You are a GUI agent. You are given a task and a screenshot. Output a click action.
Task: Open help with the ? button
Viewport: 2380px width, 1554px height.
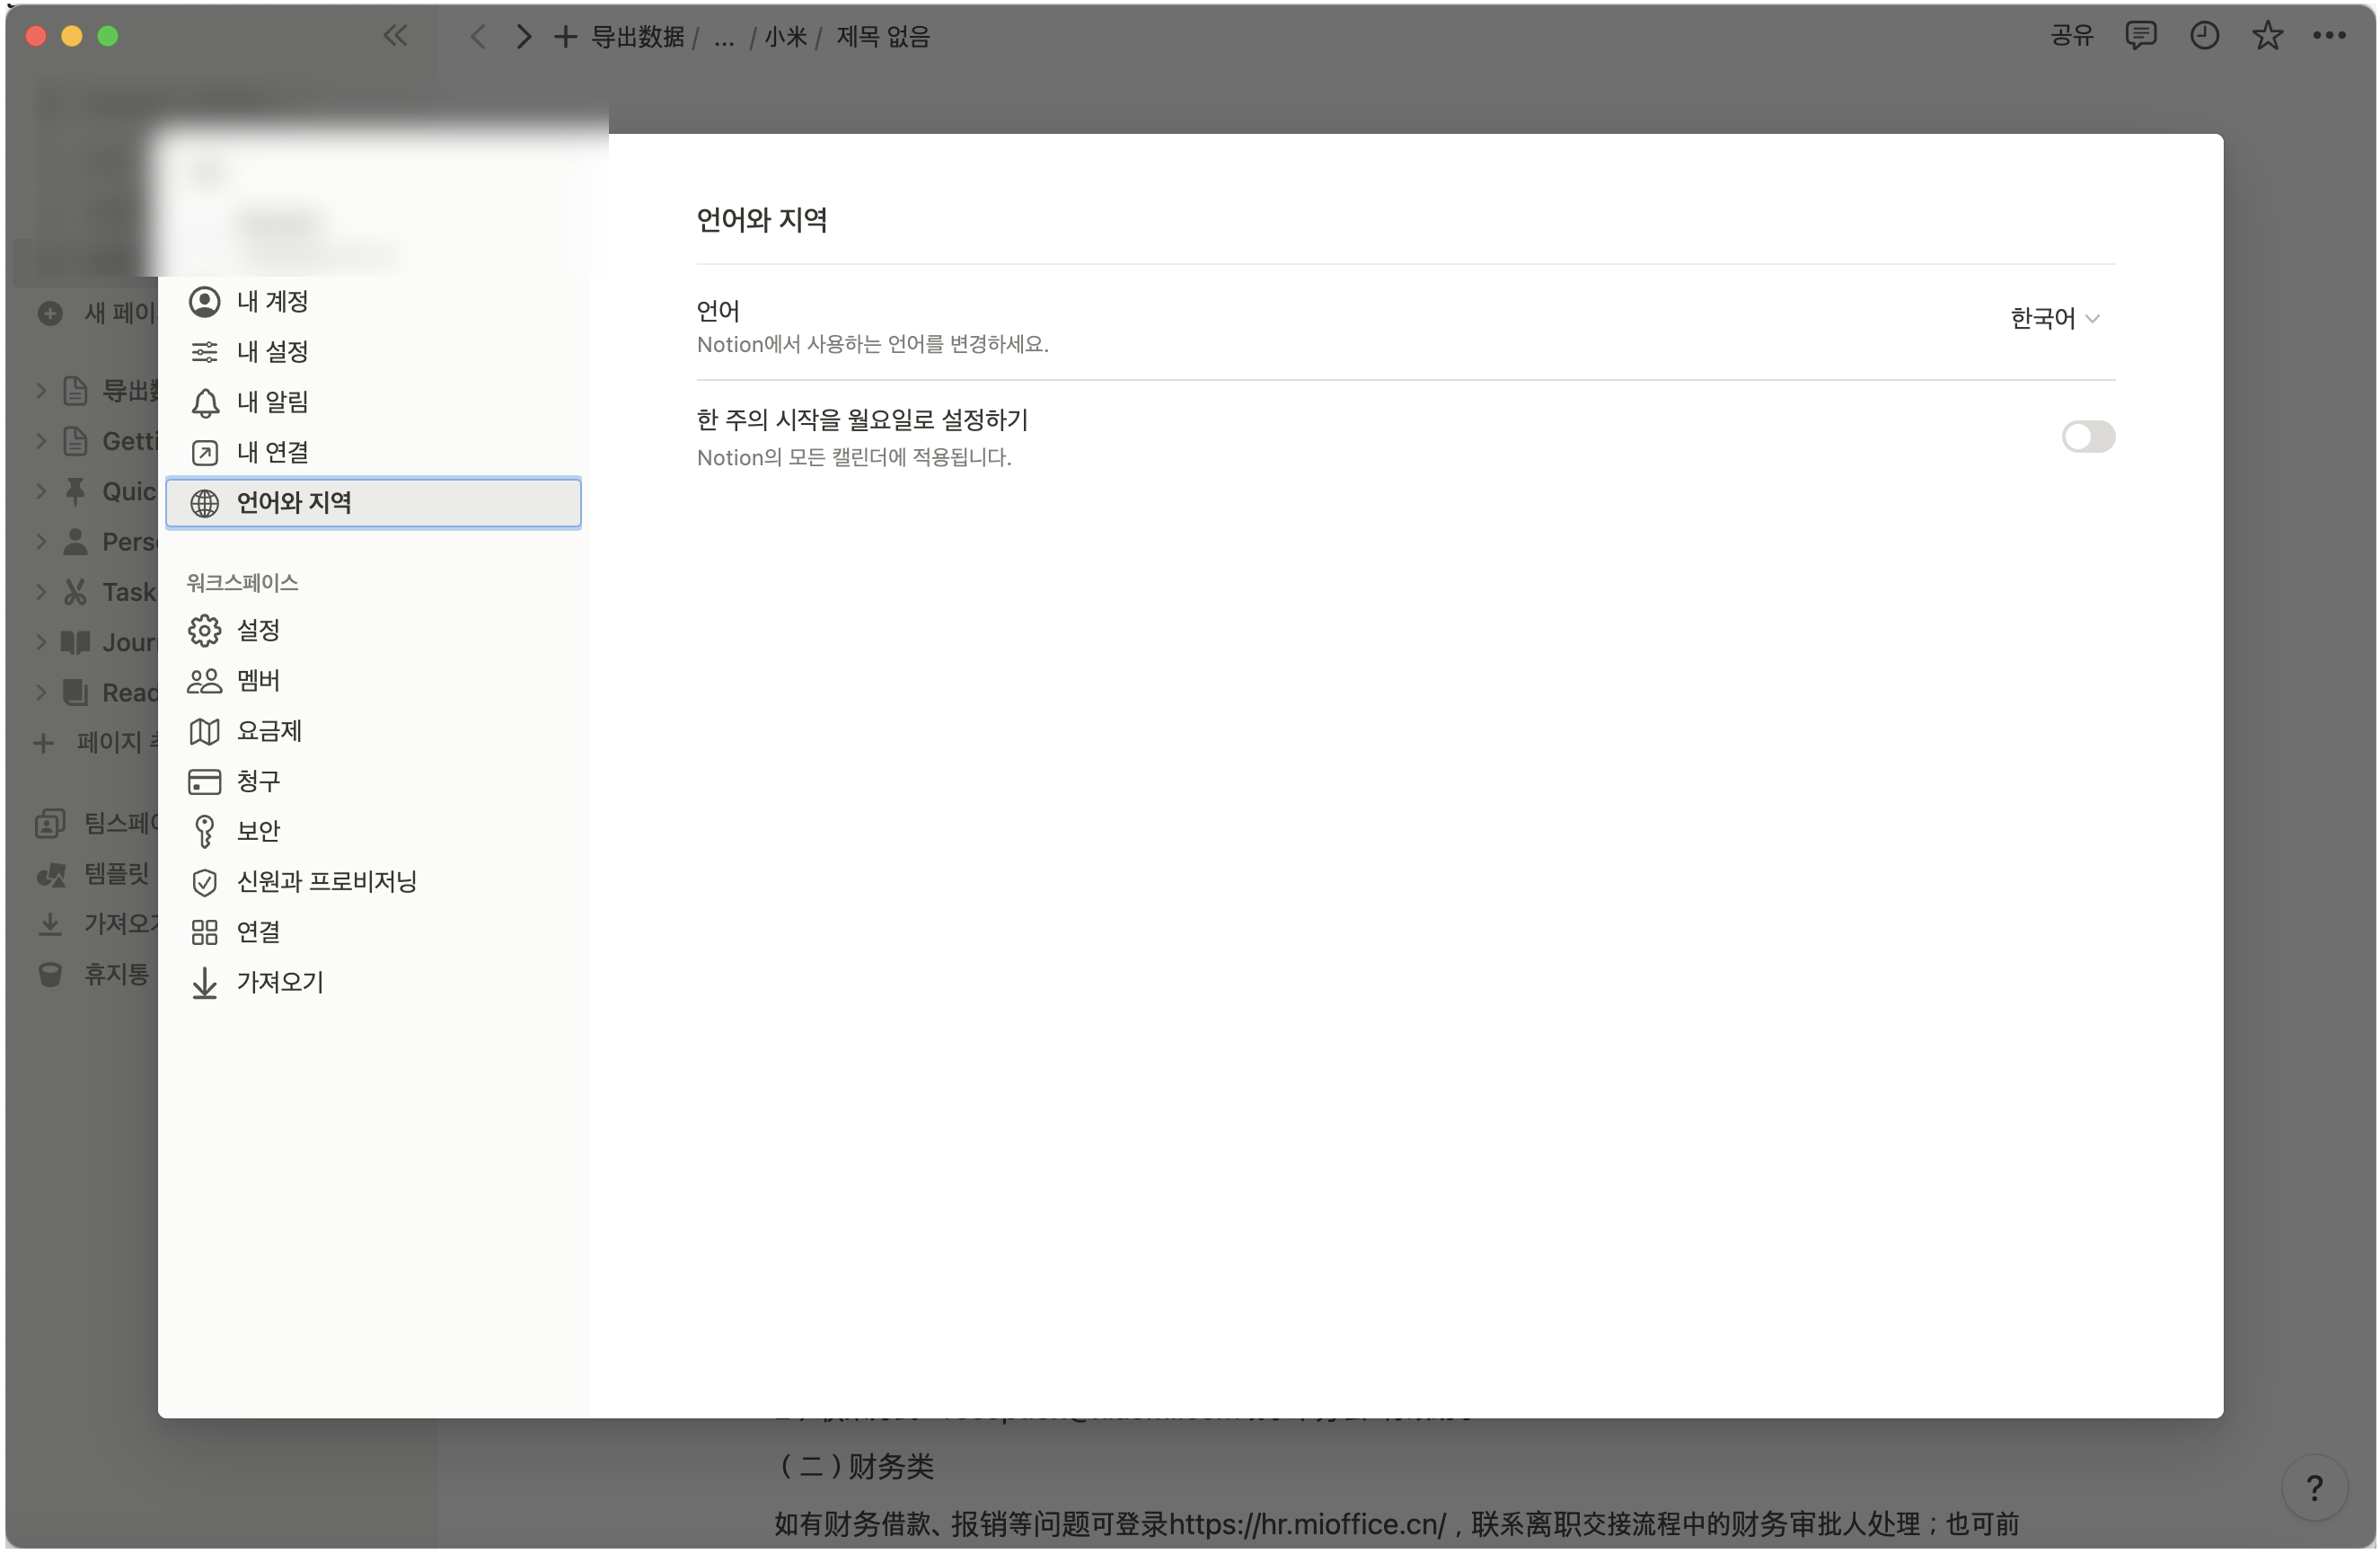click(2317, 1487)
